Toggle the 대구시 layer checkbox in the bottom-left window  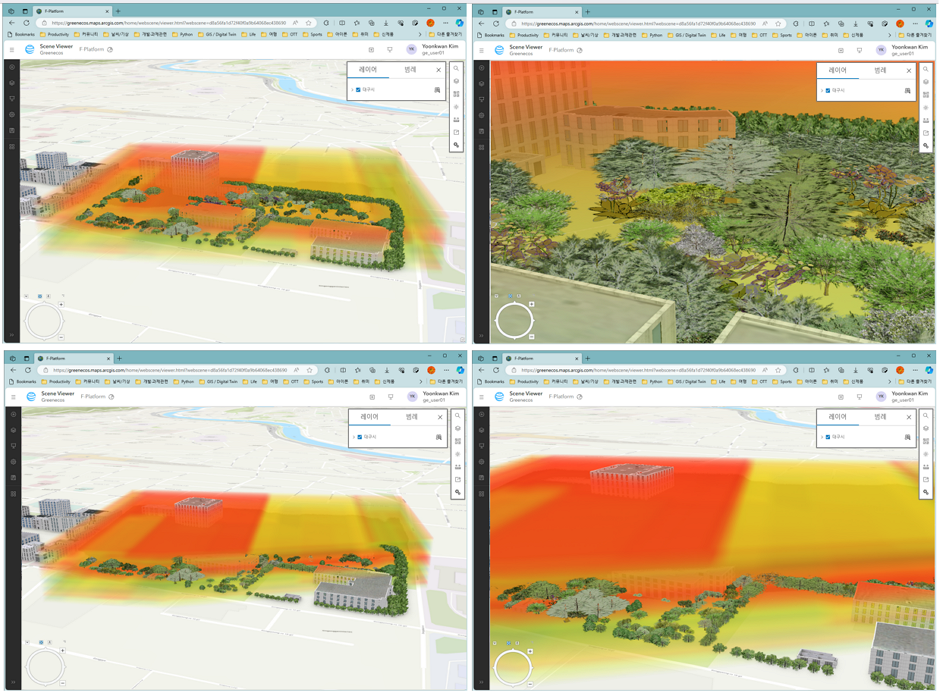tap(360, 437)
